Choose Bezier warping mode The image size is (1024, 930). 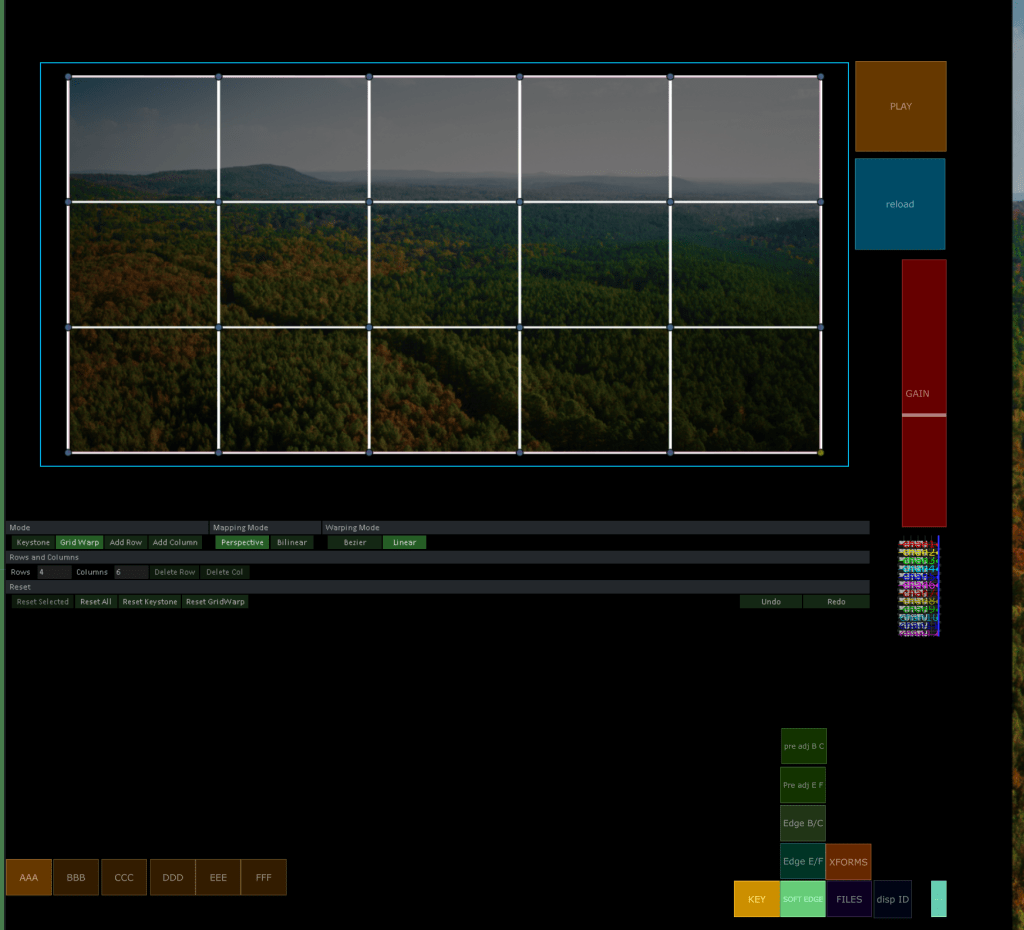click(x=355, y=542)
